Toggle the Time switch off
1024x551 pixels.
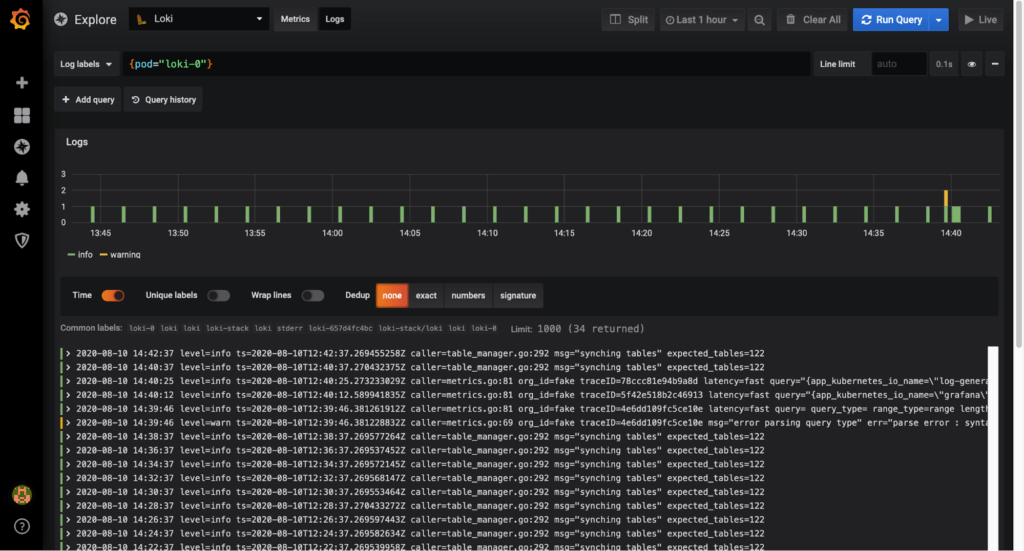click(x=113, y=295)
